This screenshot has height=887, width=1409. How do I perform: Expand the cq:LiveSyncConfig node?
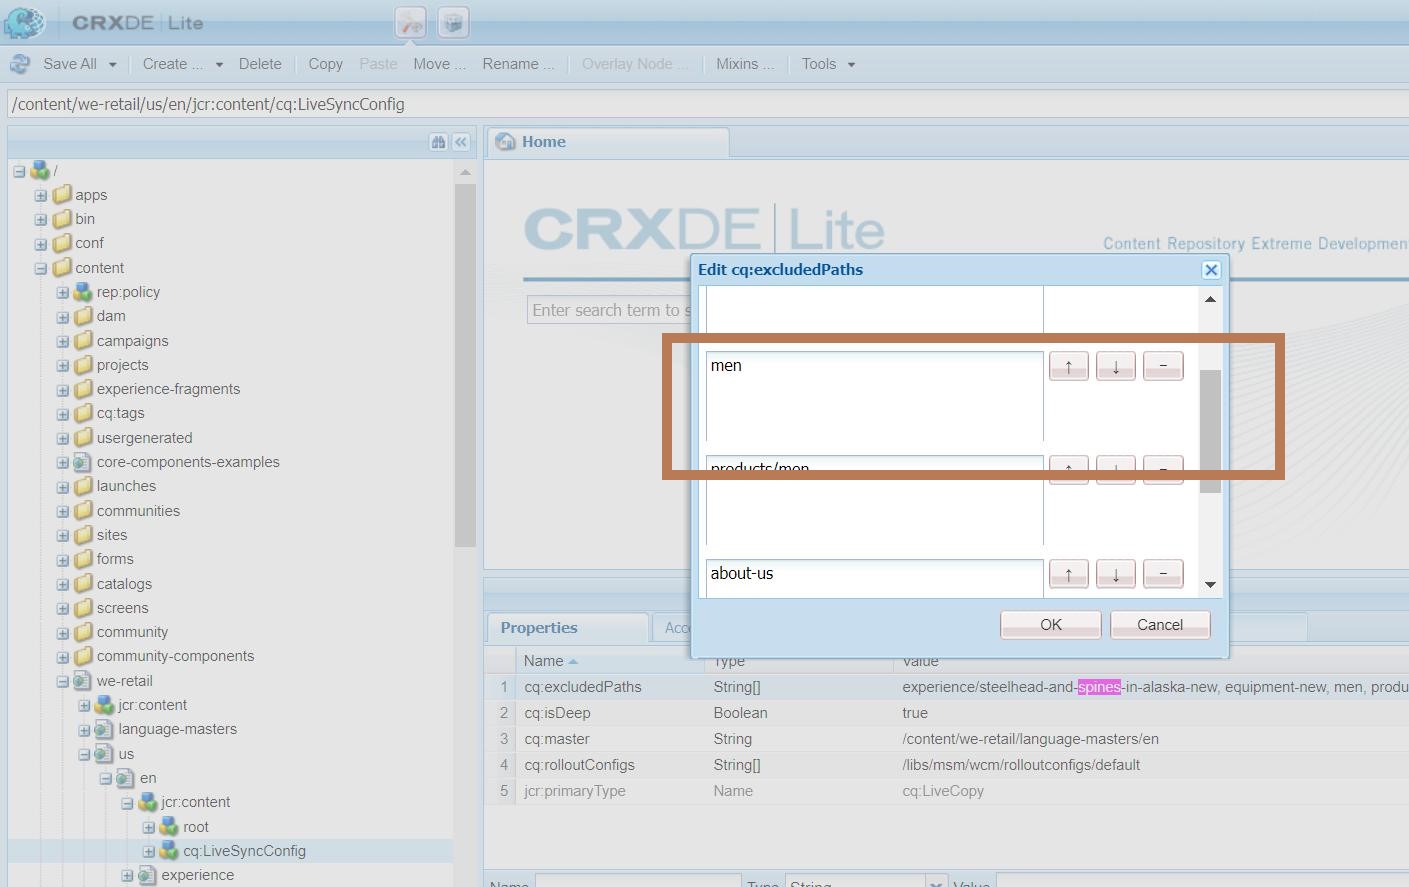149,851
